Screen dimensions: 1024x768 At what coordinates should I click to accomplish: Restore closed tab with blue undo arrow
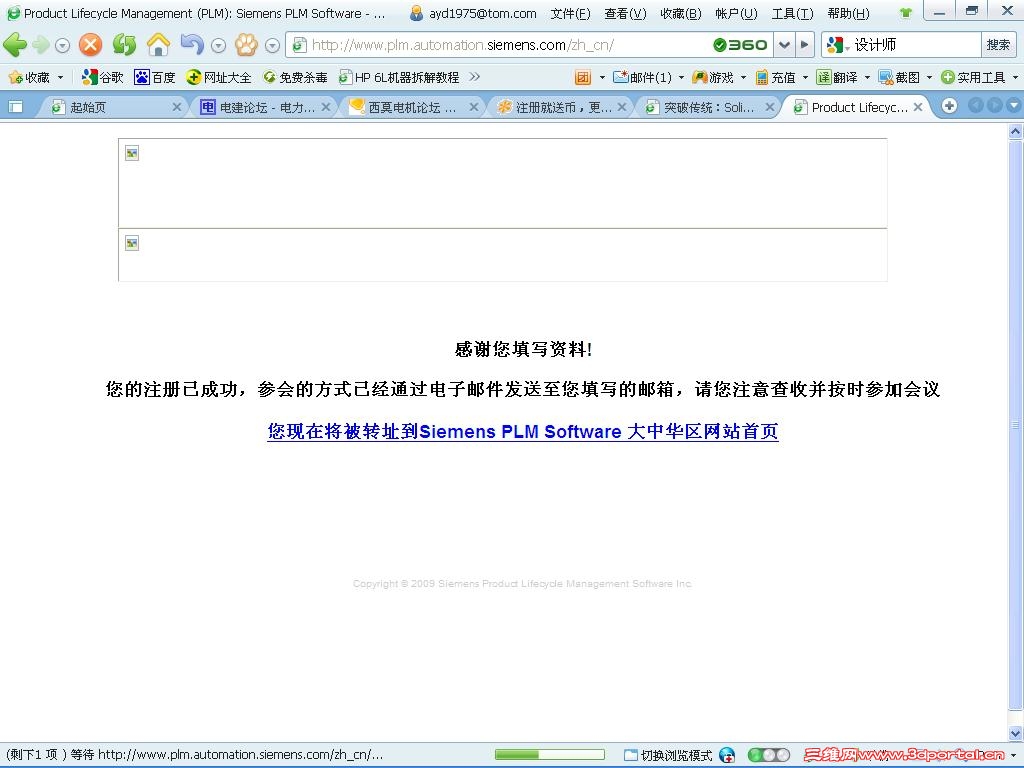point(192,44)
